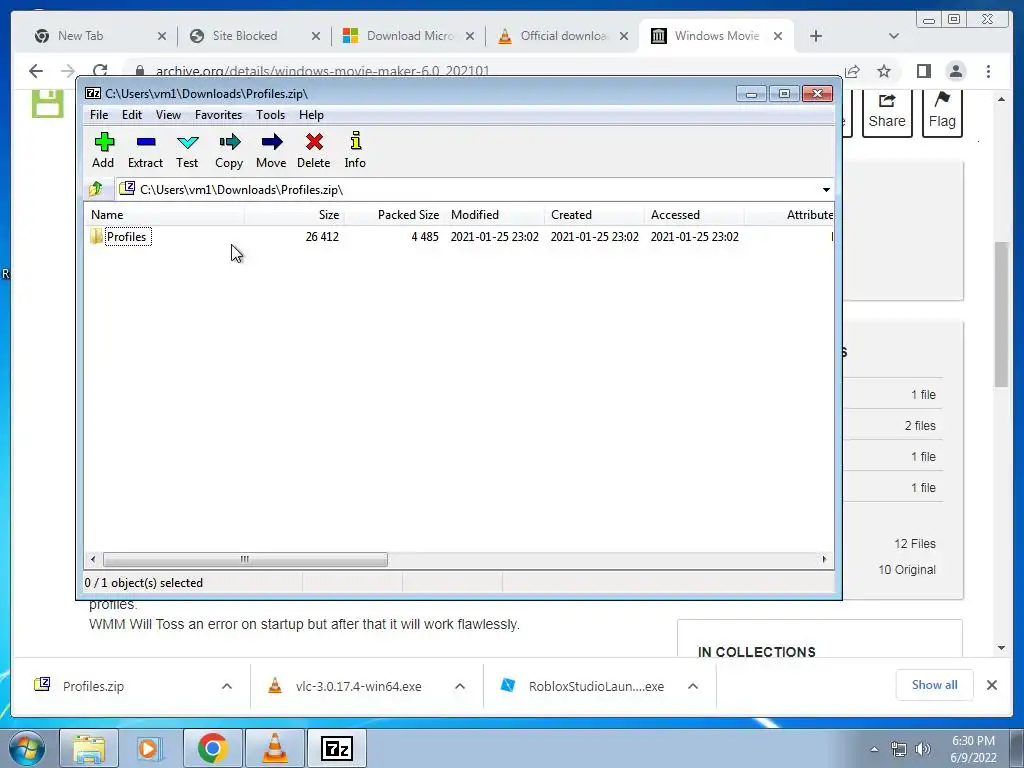Click the VLC cone taskbar icon

pyautogui.click(x=275, y=748)
